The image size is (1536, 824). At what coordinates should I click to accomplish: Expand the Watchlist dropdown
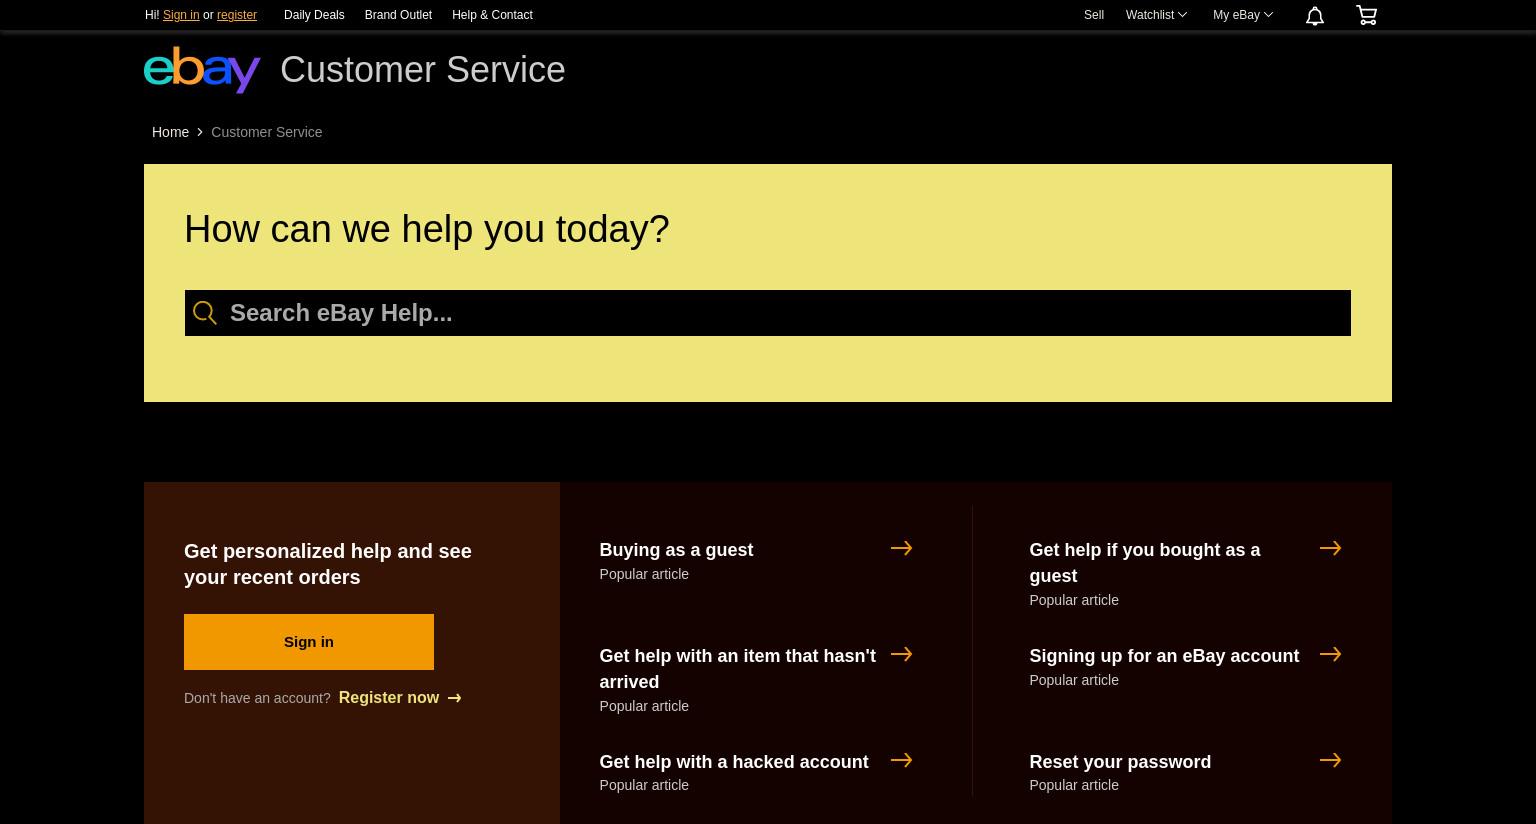[x=1156, y=15]
